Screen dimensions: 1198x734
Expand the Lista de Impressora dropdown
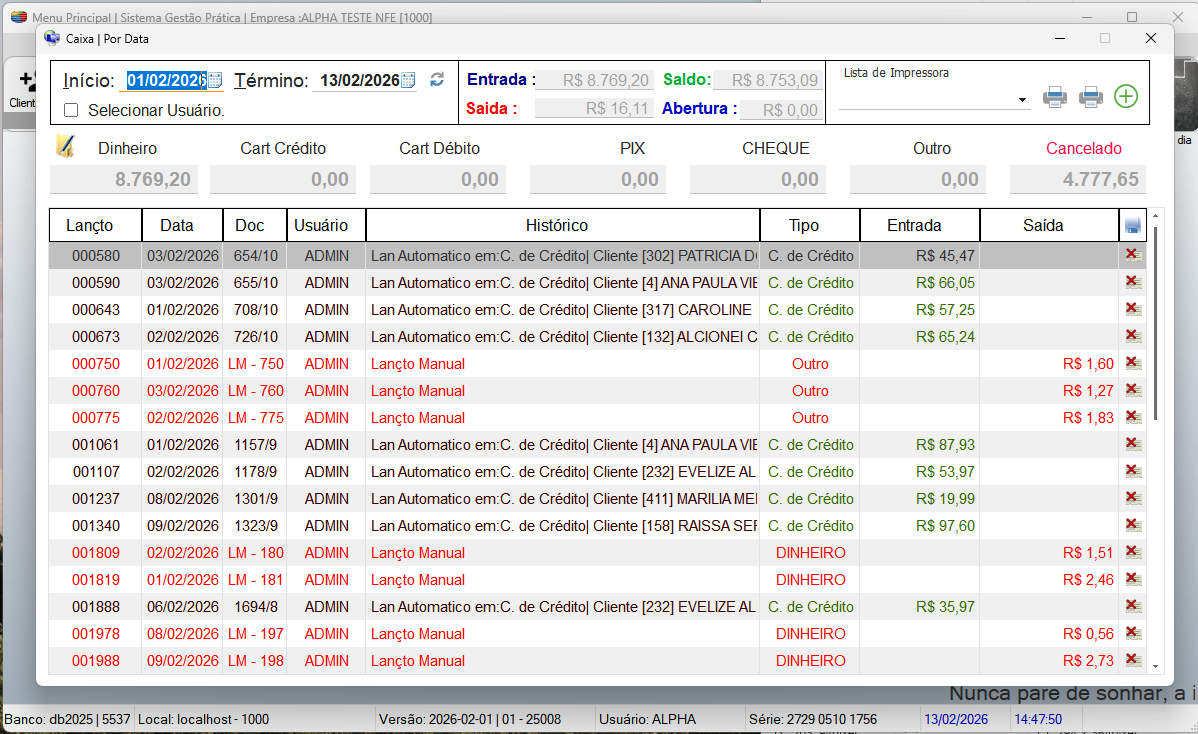(1022, 100)
